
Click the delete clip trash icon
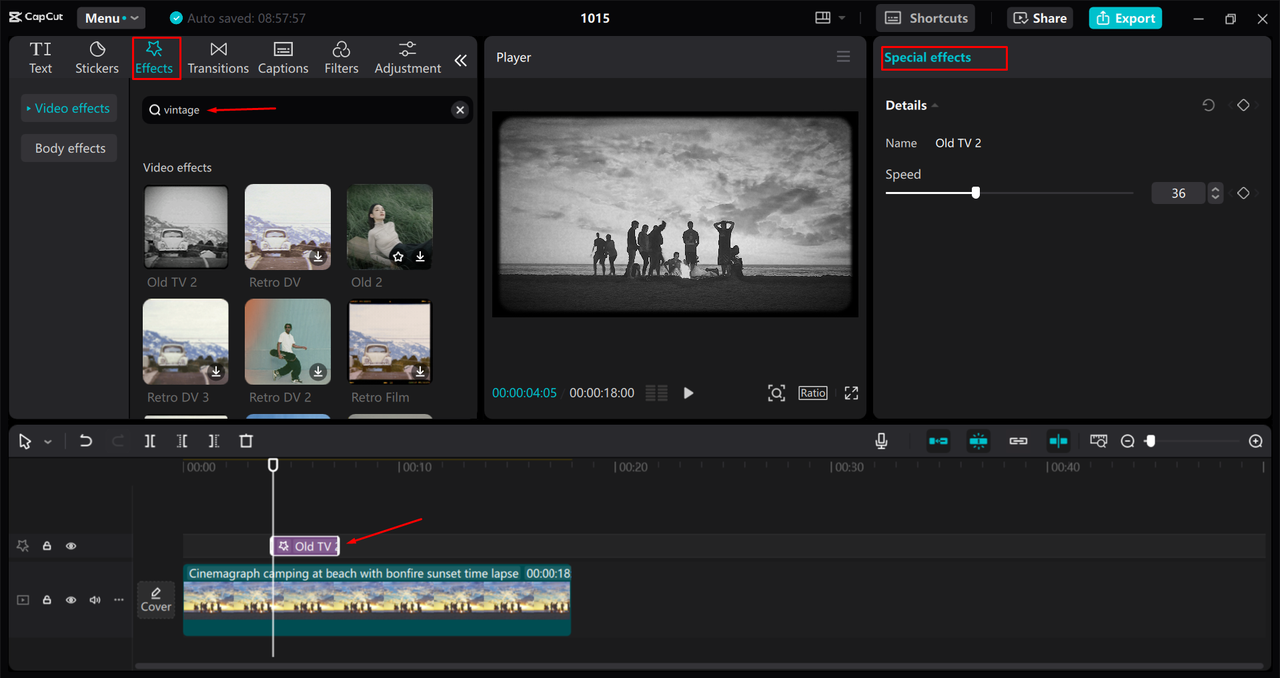click(x=245, y=440)
